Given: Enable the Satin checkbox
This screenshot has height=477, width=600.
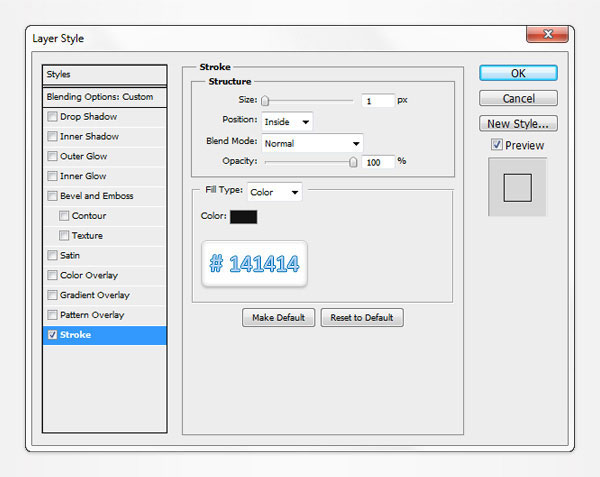Looking at the screenshot, I should point(52,255).
